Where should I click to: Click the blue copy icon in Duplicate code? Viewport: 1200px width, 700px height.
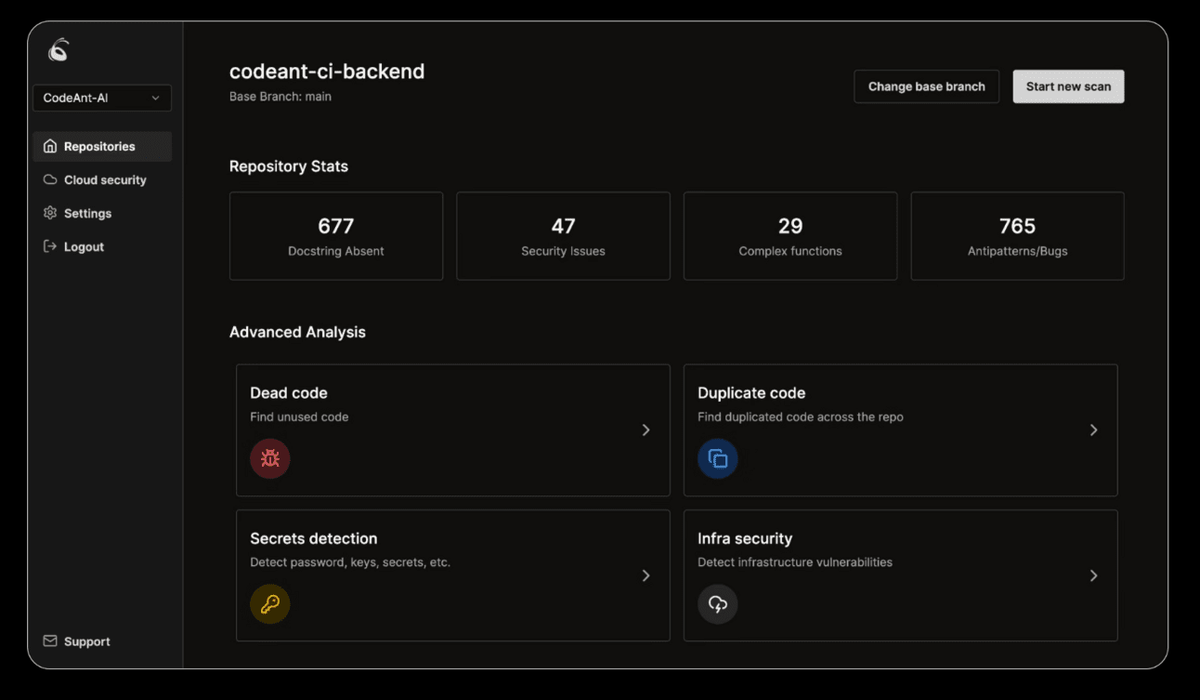[x=718, y=459]
